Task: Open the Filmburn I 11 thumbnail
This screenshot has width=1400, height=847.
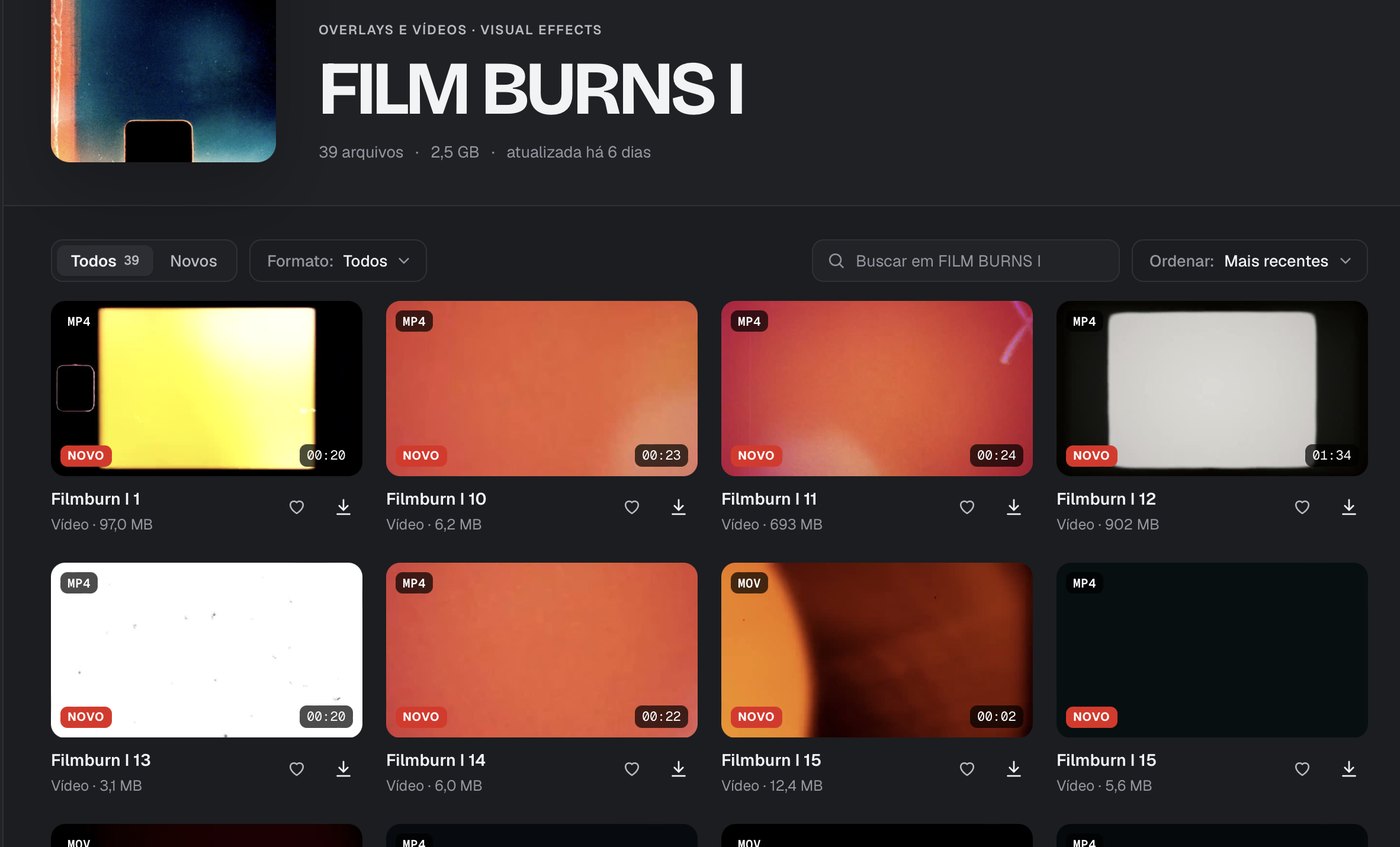Action: click(876, 388)
